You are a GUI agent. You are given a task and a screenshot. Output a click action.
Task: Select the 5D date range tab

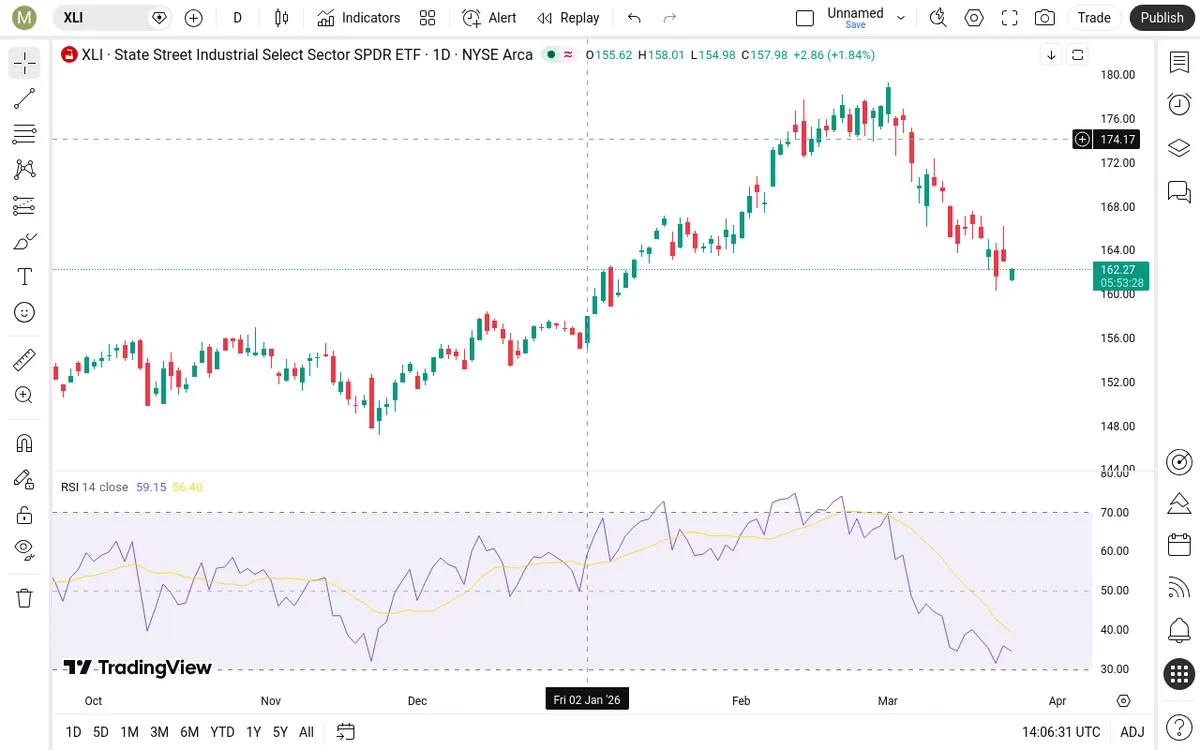[101, 732]
